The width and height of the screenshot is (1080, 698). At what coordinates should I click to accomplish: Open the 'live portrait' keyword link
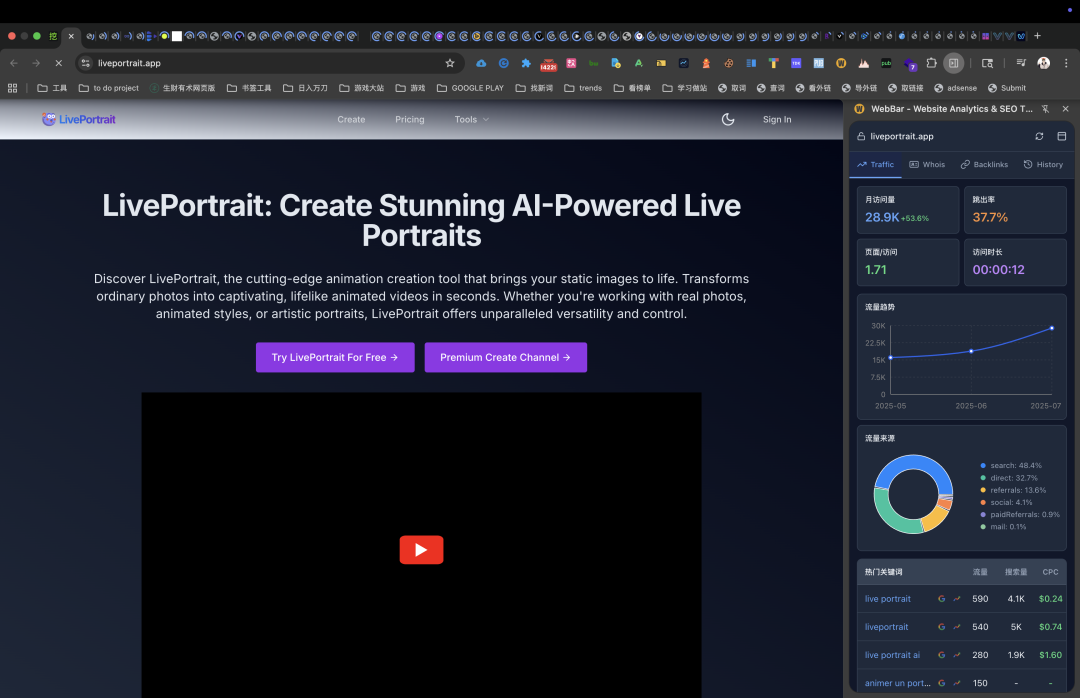[887, 599]
